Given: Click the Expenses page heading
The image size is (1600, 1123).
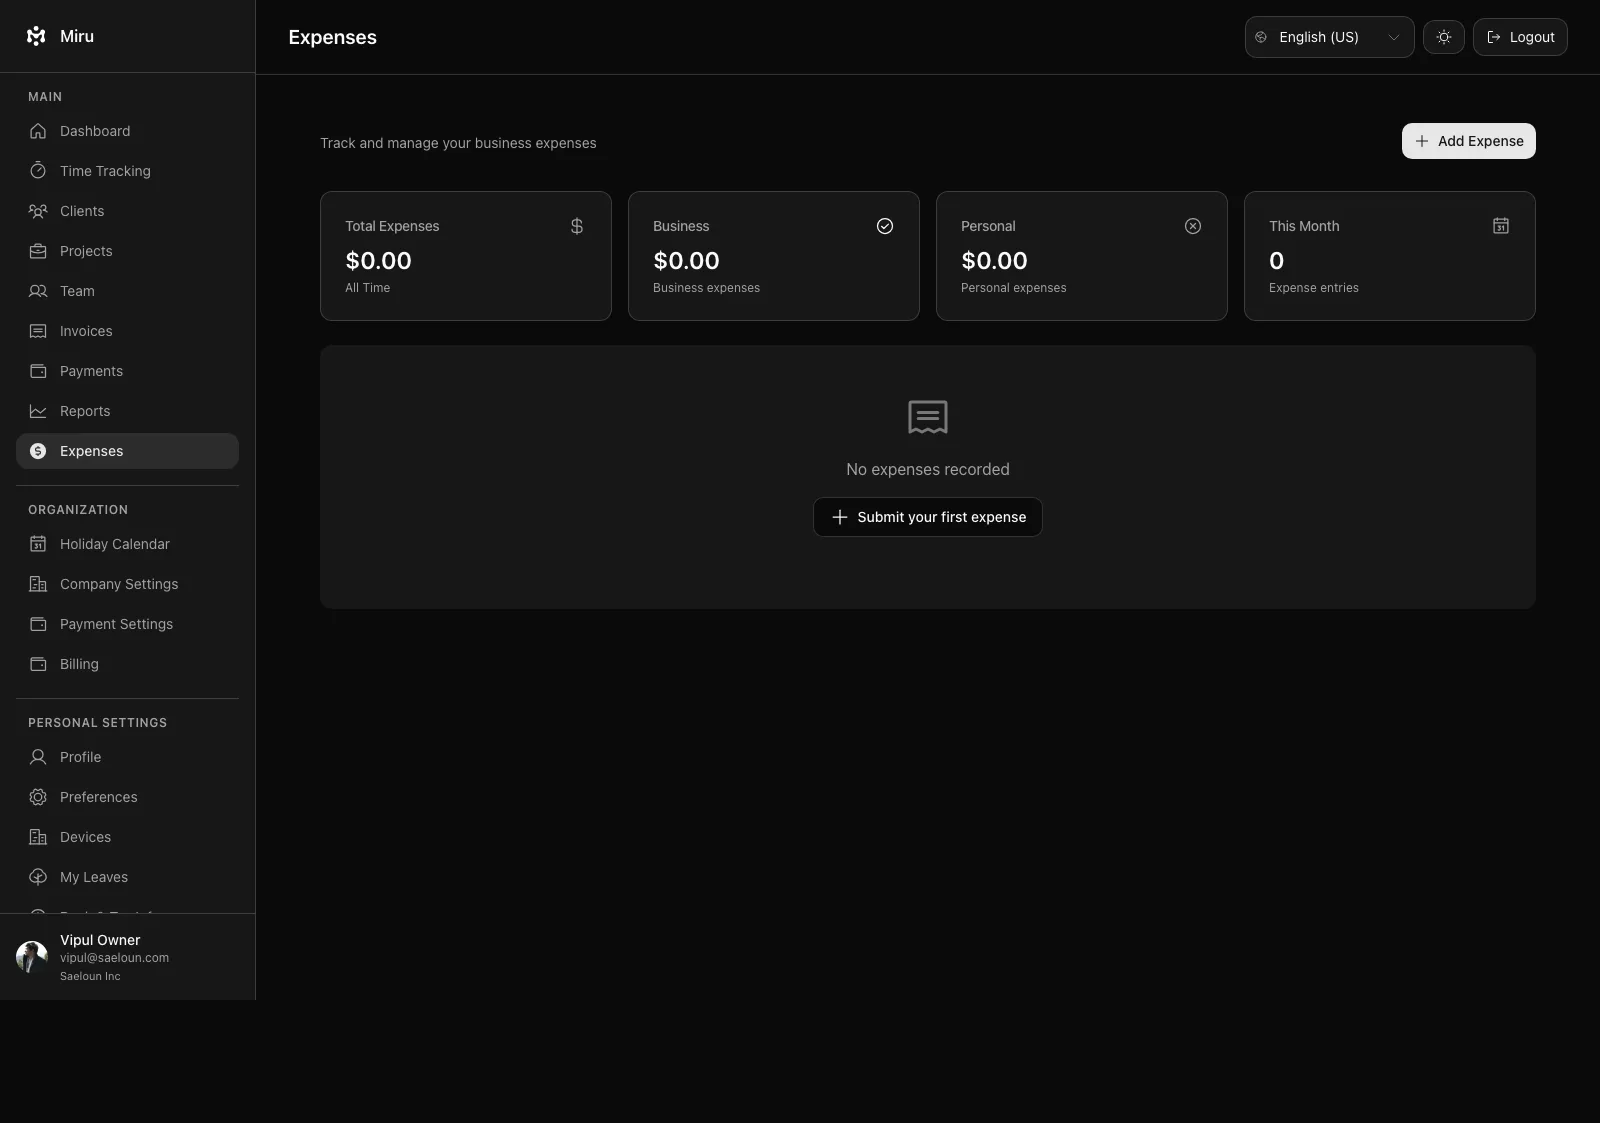Looking at the screenshot, I should [333, 37].
